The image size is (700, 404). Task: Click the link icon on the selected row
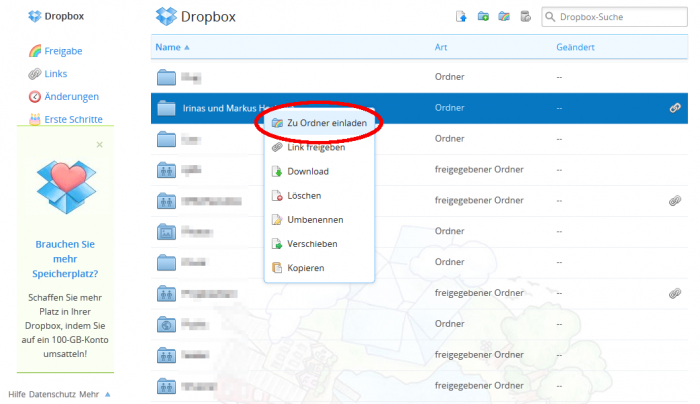coord(675,107)
